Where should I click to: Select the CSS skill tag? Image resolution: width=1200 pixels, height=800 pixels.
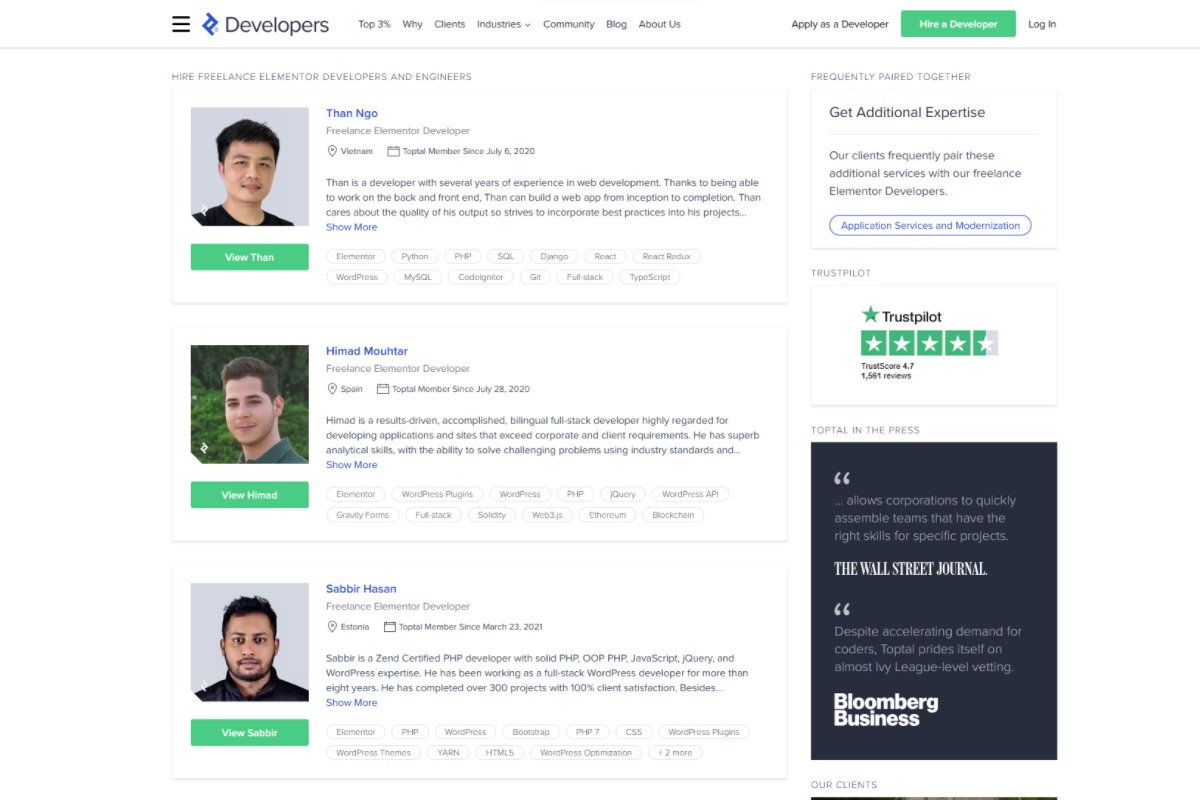[634, 733]
